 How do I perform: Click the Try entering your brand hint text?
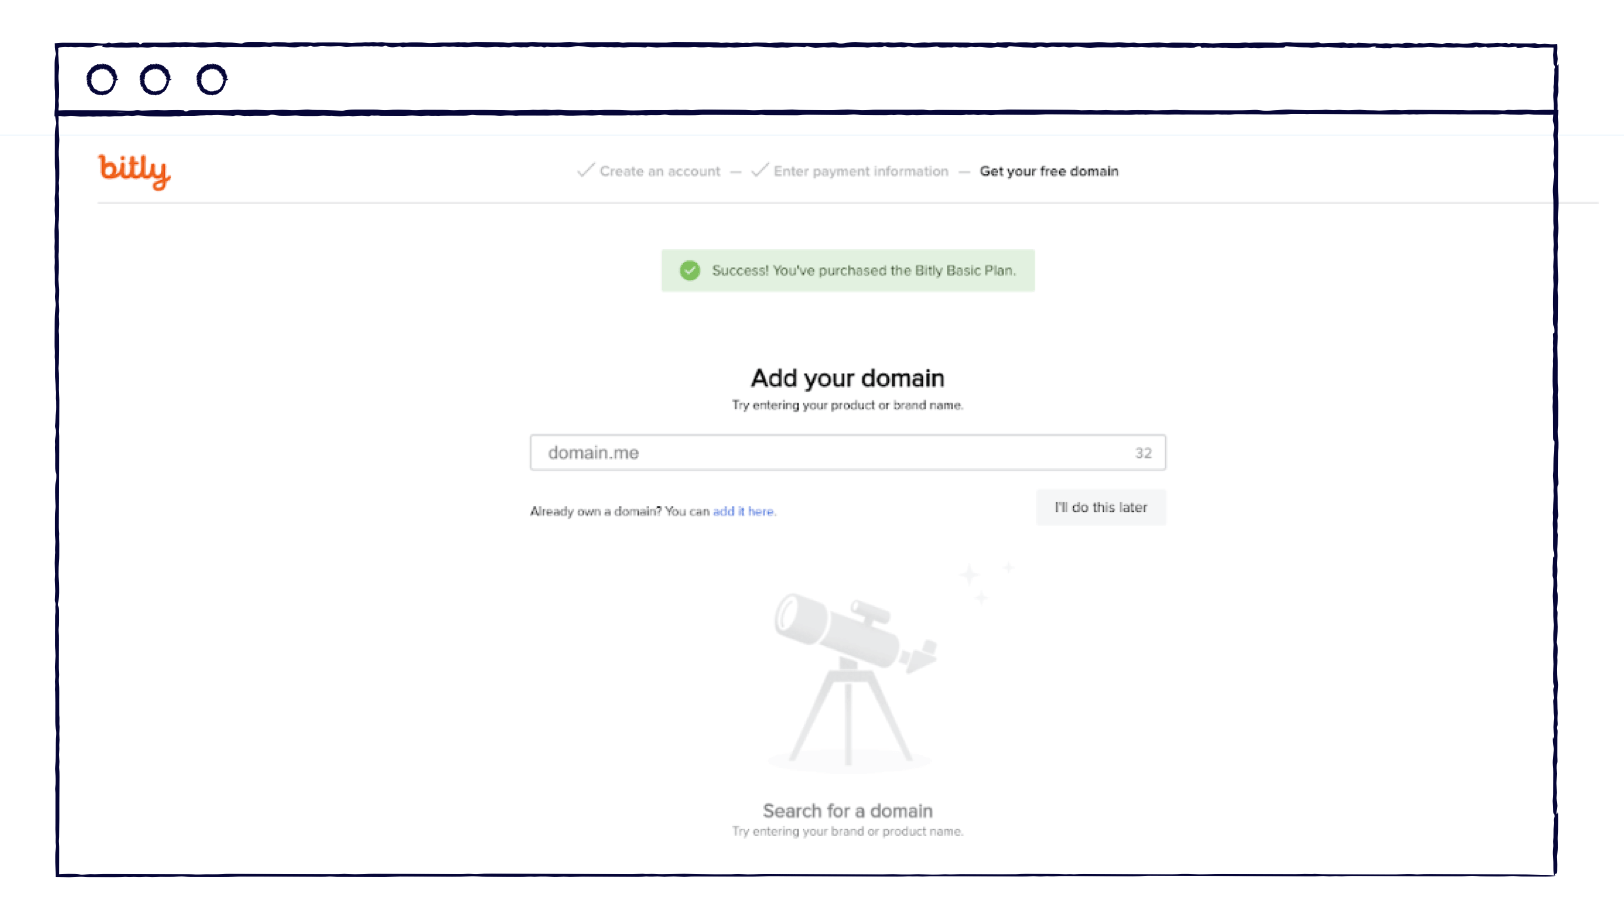coord(847,830)
